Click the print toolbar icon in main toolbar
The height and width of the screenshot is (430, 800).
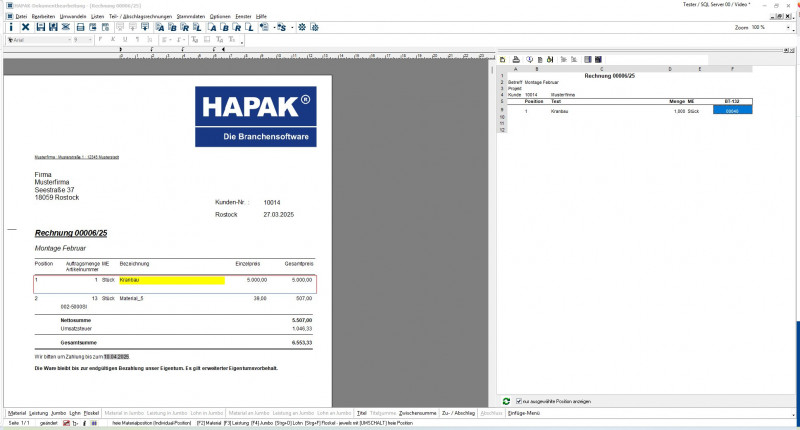click(x=80, y=28)
